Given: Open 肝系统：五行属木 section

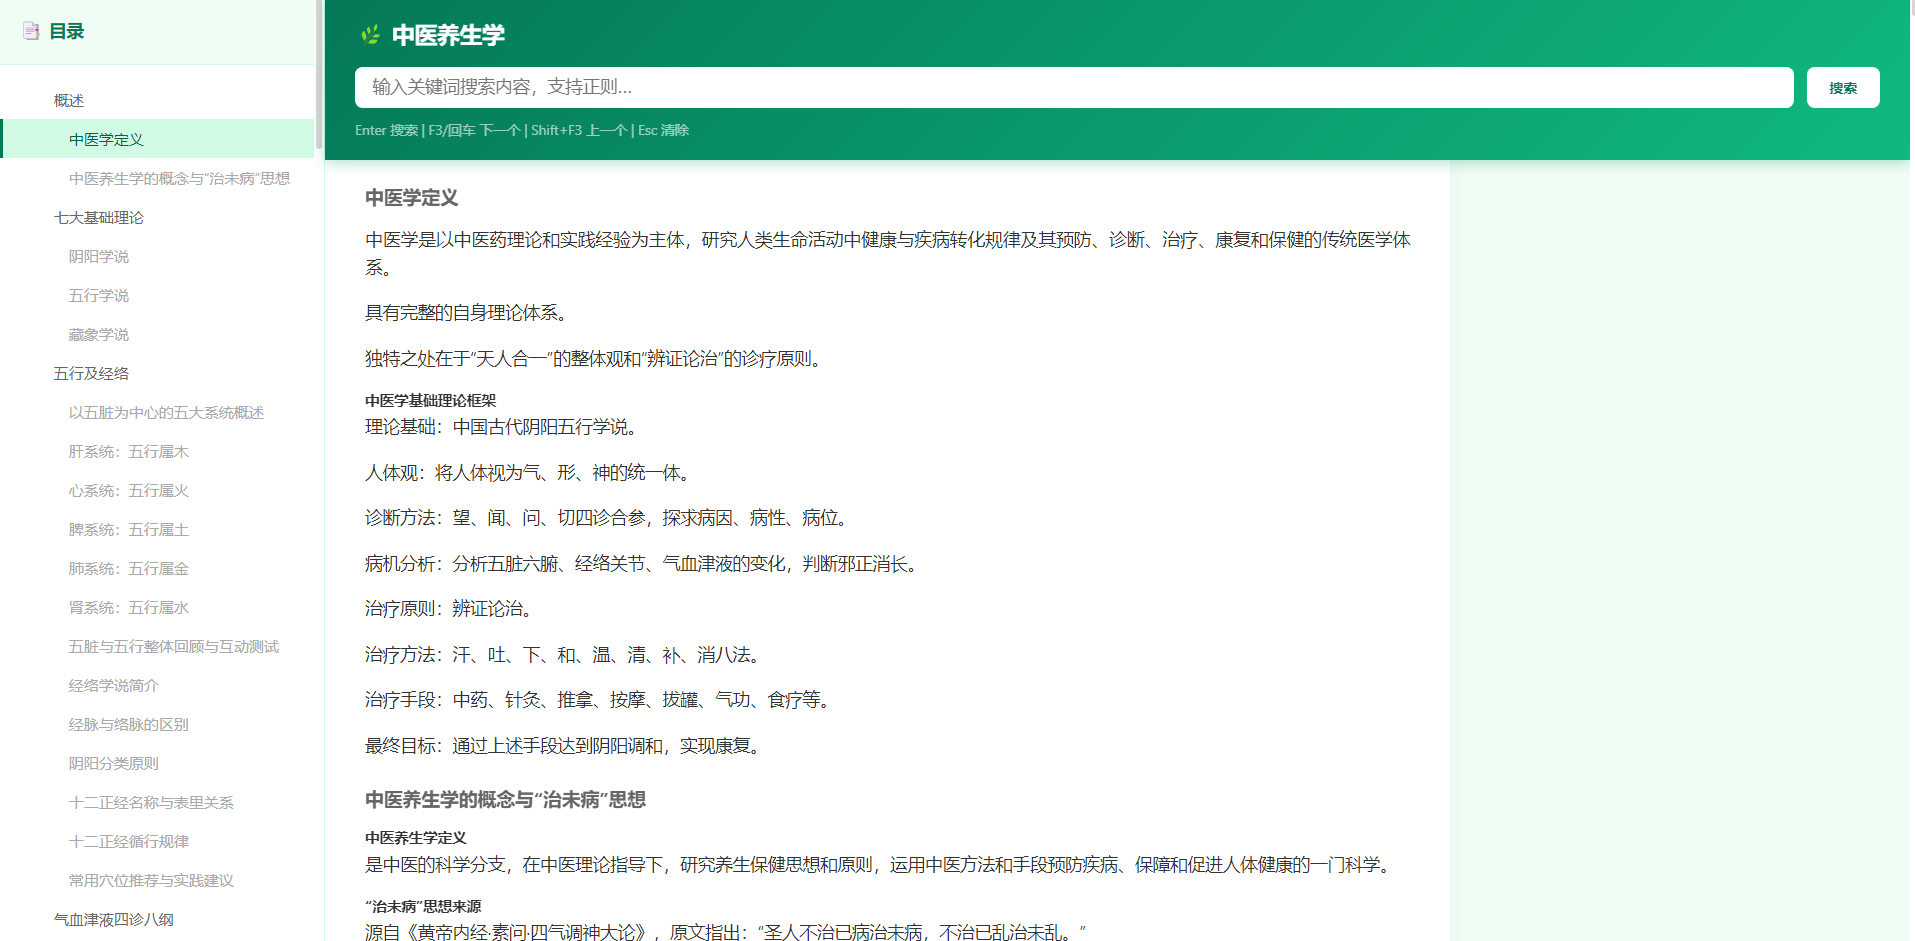Looking at the screenshot, I should pyautogui.click(x=128, y=451).
